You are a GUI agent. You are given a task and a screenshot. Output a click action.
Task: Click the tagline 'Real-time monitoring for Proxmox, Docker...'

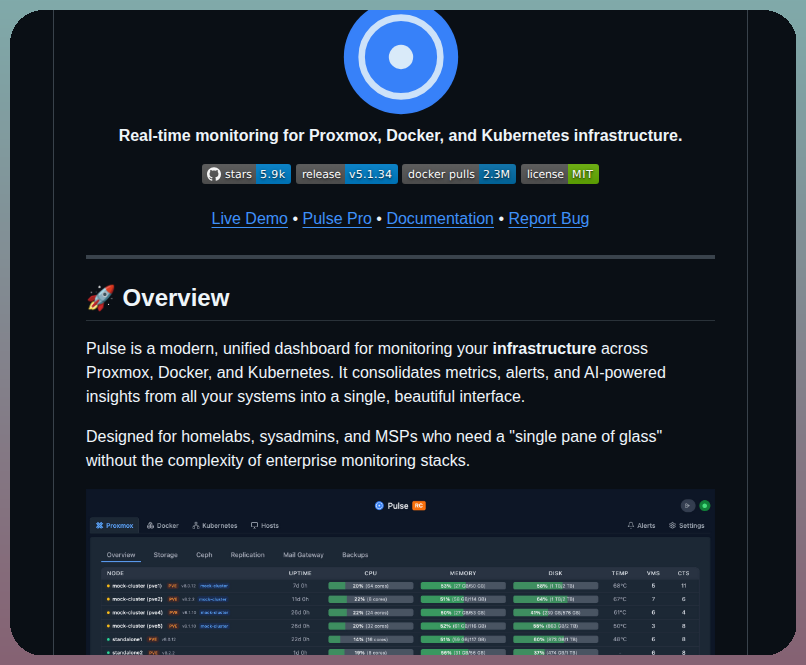tap(400, 135)
